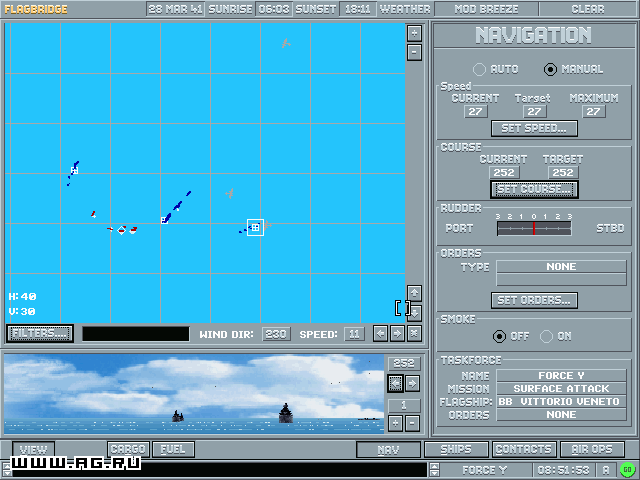Increase view magnification with plus below 1
640x480 pixels.
tap(395, 423)
